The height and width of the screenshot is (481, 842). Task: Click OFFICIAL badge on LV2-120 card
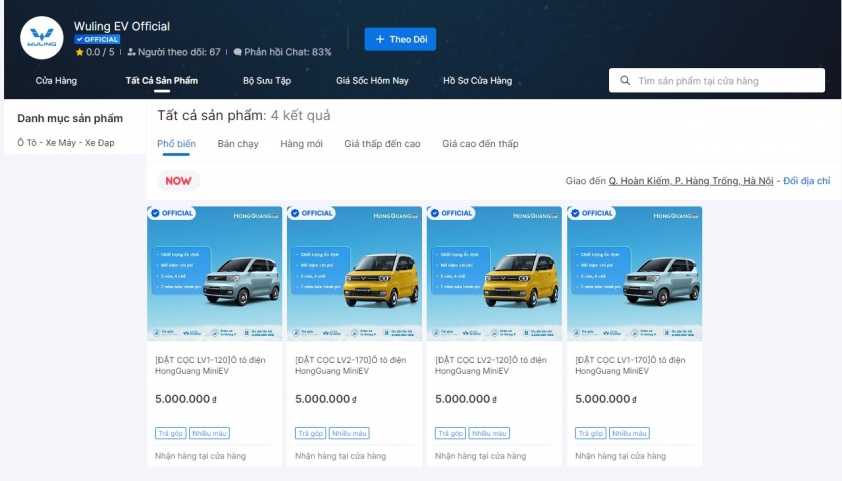[451, 213]
